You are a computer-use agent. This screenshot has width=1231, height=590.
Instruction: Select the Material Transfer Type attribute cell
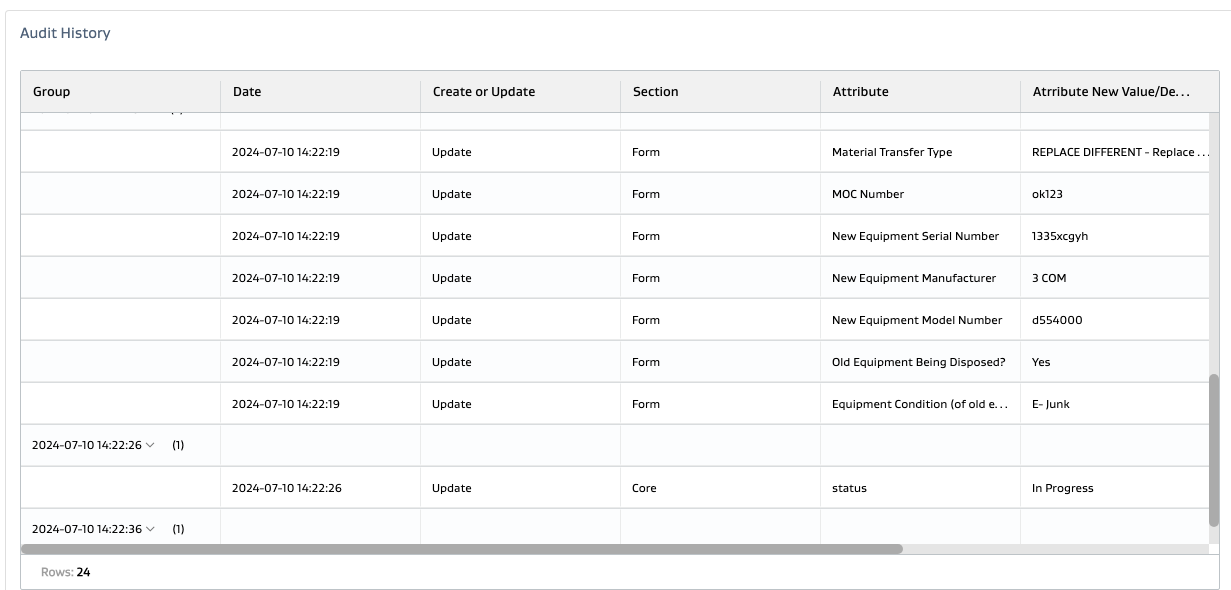[892, 152]
